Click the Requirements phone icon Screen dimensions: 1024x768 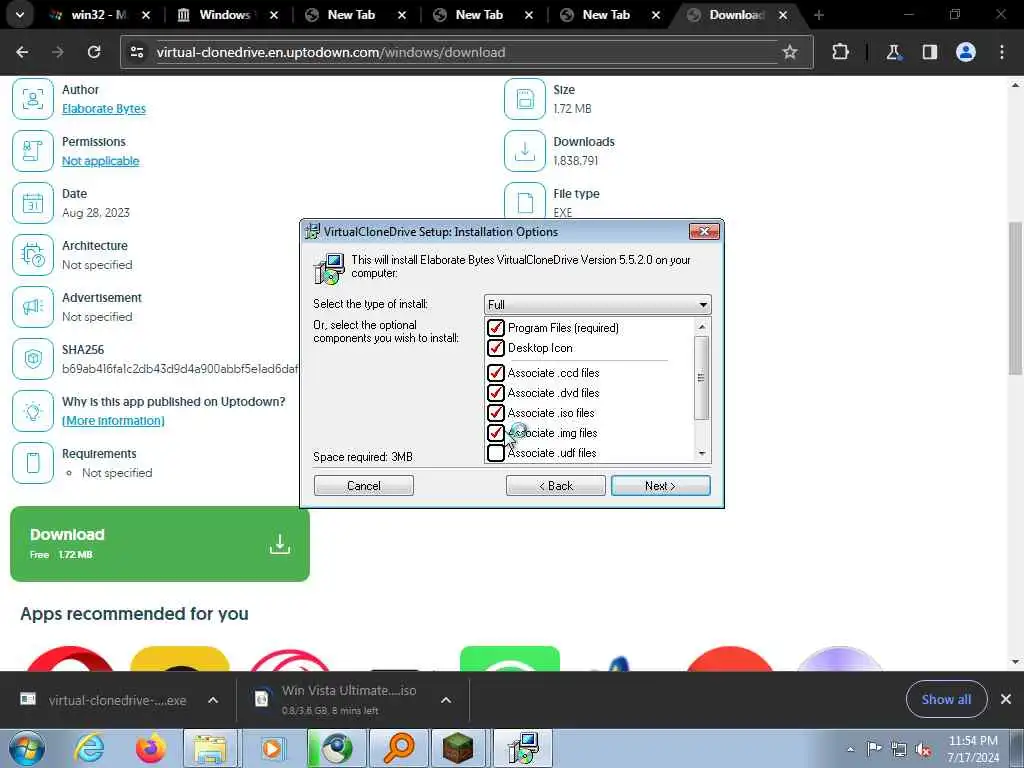coord(33,462)
